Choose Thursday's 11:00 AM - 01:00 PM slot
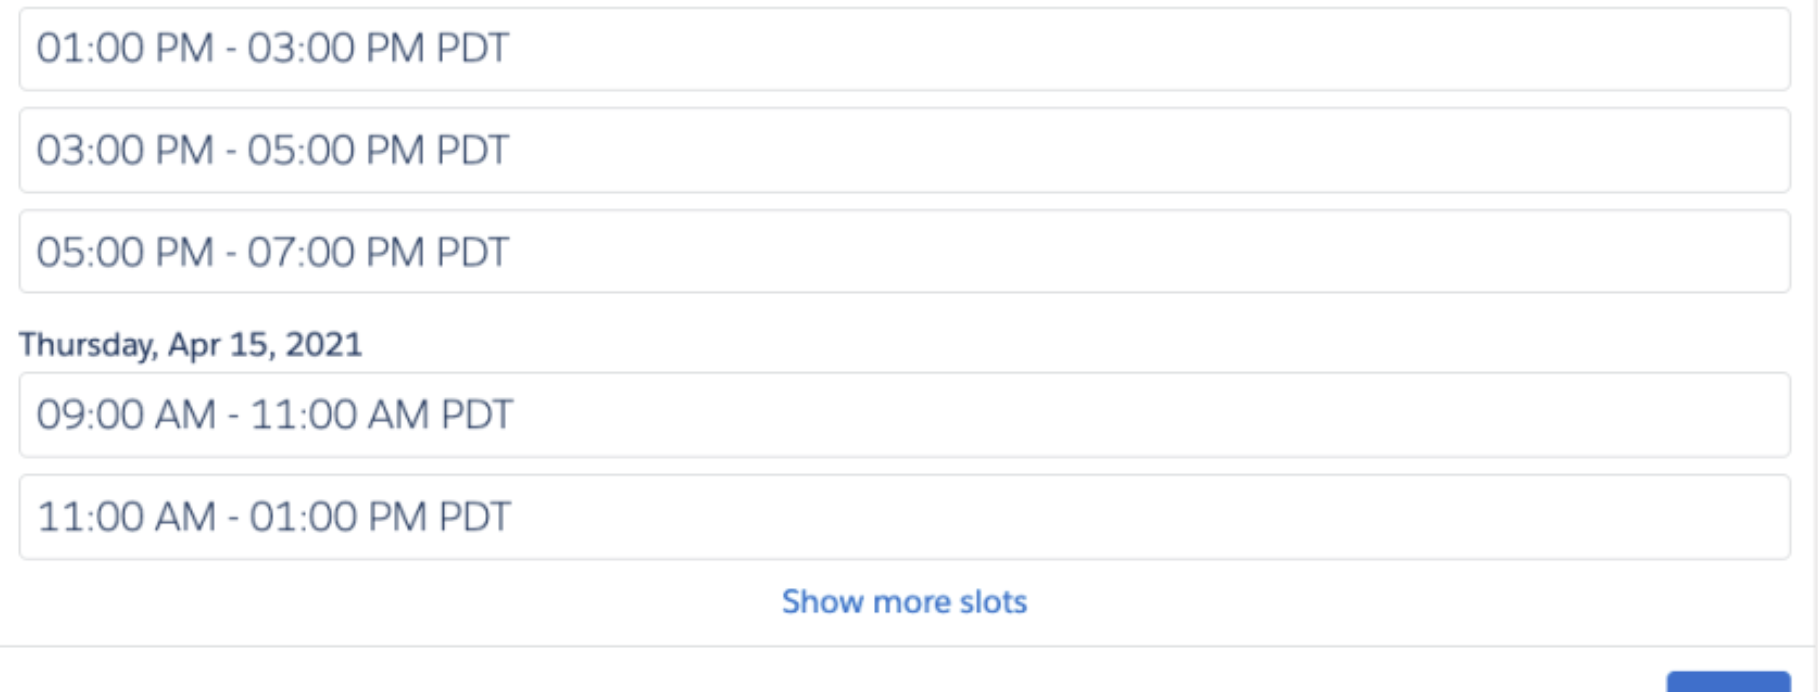 coord(904,517)
